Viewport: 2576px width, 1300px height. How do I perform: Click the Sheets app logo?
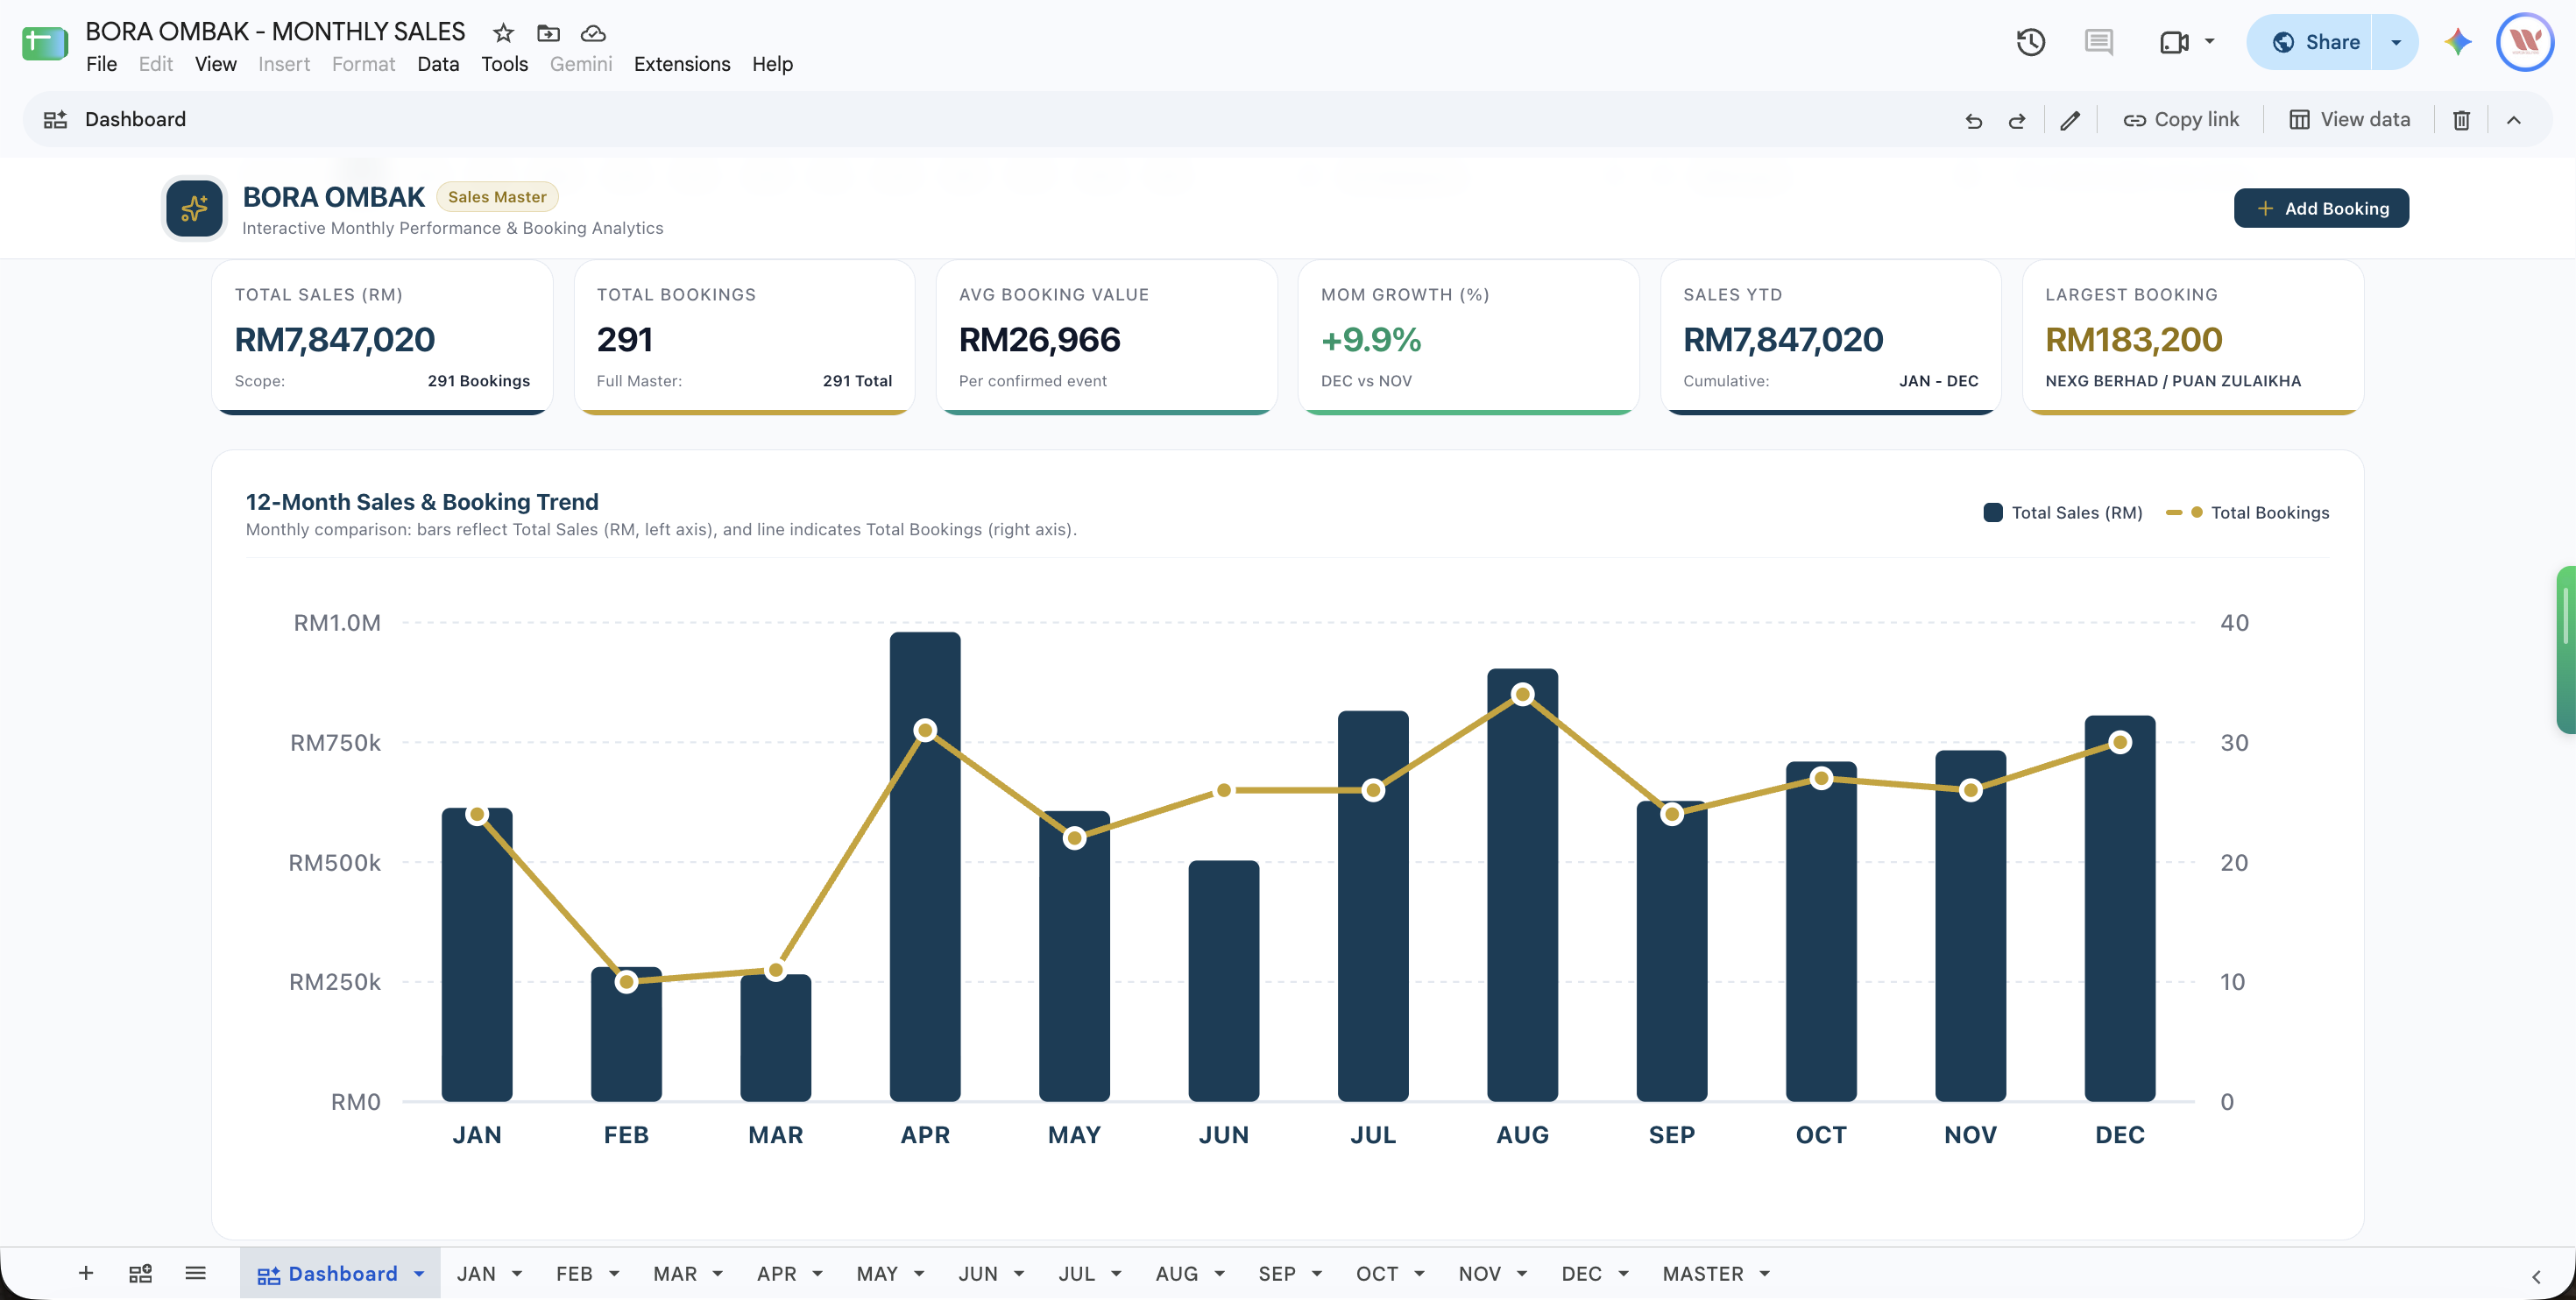tap(44, 43)
